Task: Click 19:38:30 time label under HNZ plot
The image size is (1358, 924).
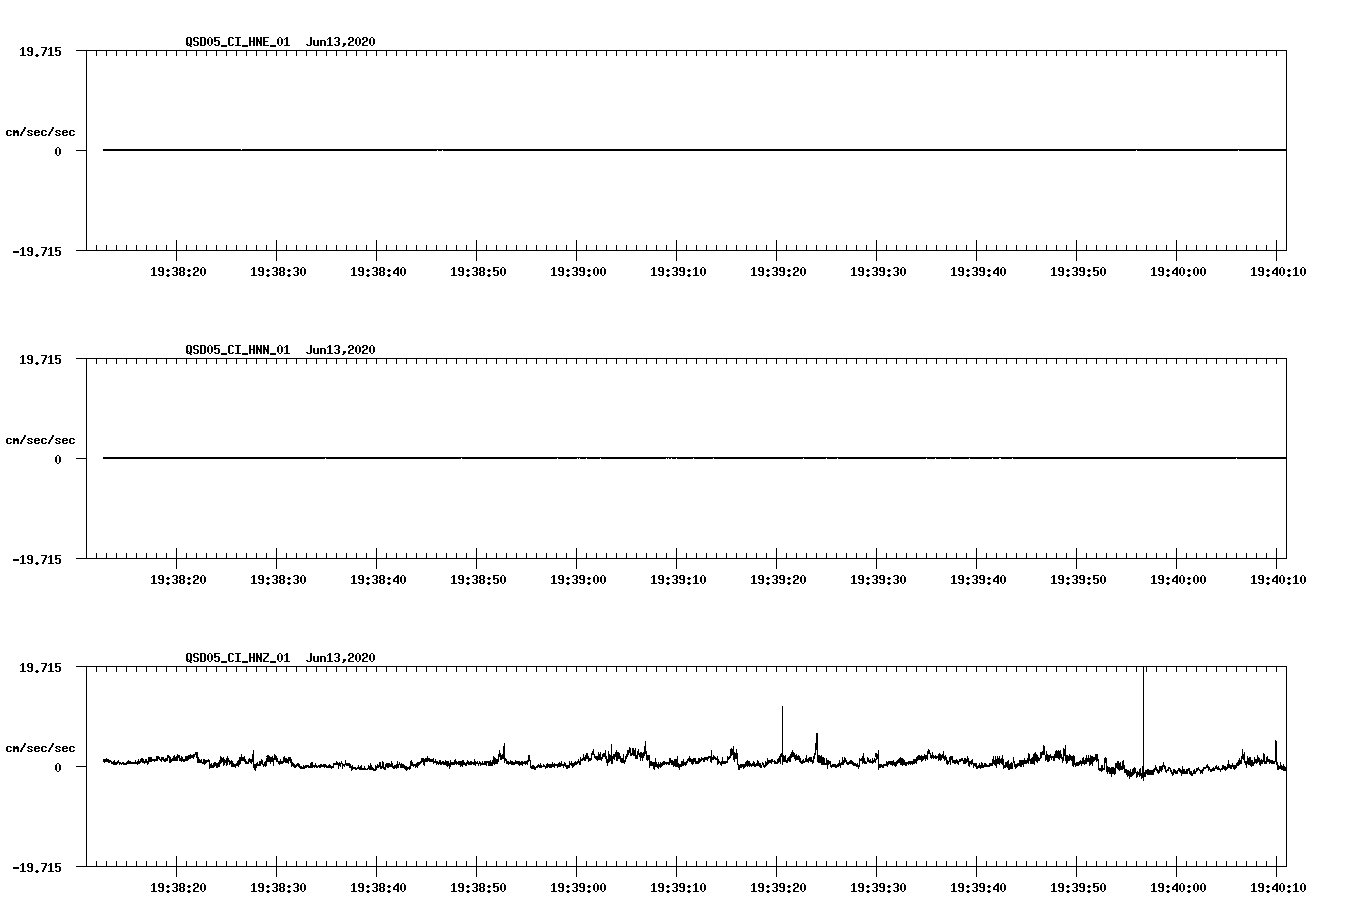Action: [x=278, y=888]
